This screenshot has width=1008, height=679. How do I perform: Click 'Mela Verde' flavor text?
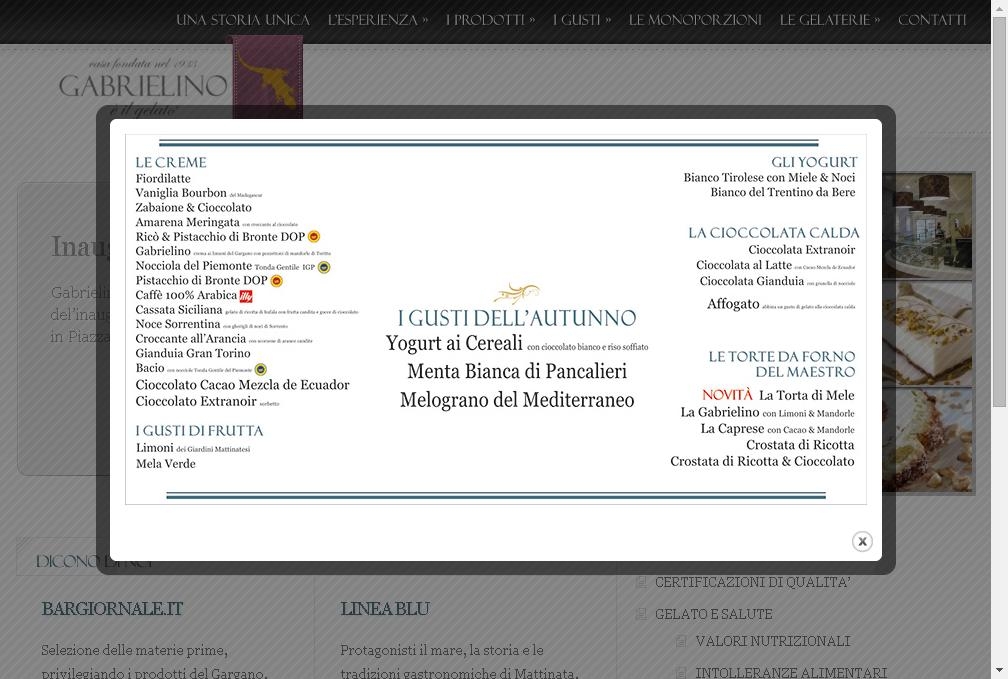[165, 464]
